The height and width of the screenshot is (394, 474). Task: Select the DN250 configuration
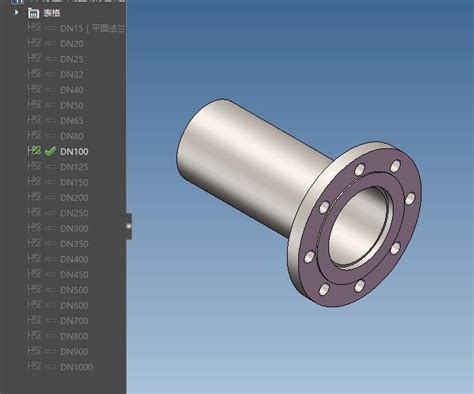tap(74, 213)
